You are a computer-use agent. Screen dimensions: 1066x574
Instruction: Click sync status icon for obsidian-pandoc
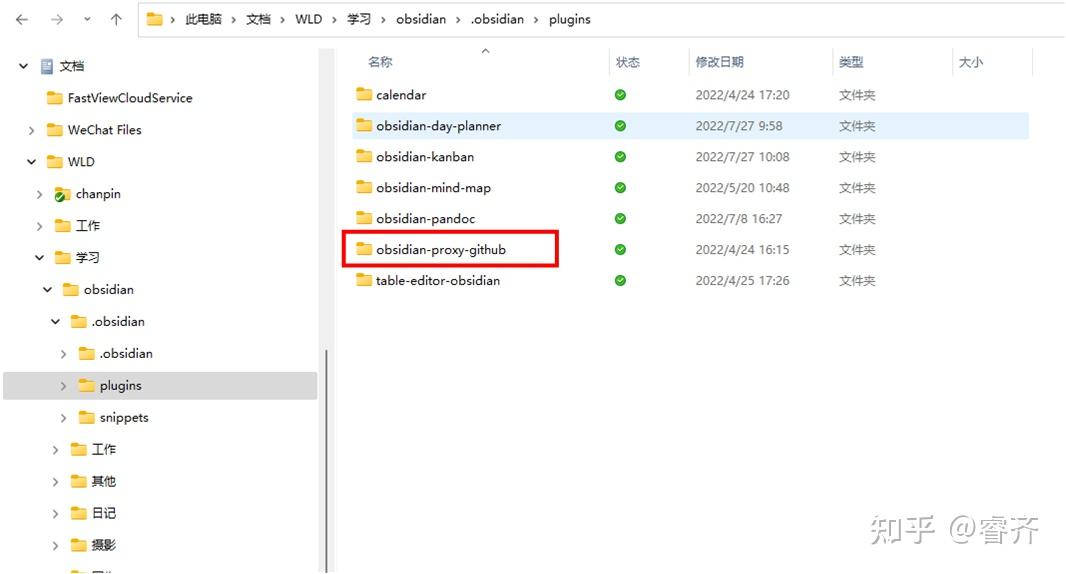[x=620, y=218]
